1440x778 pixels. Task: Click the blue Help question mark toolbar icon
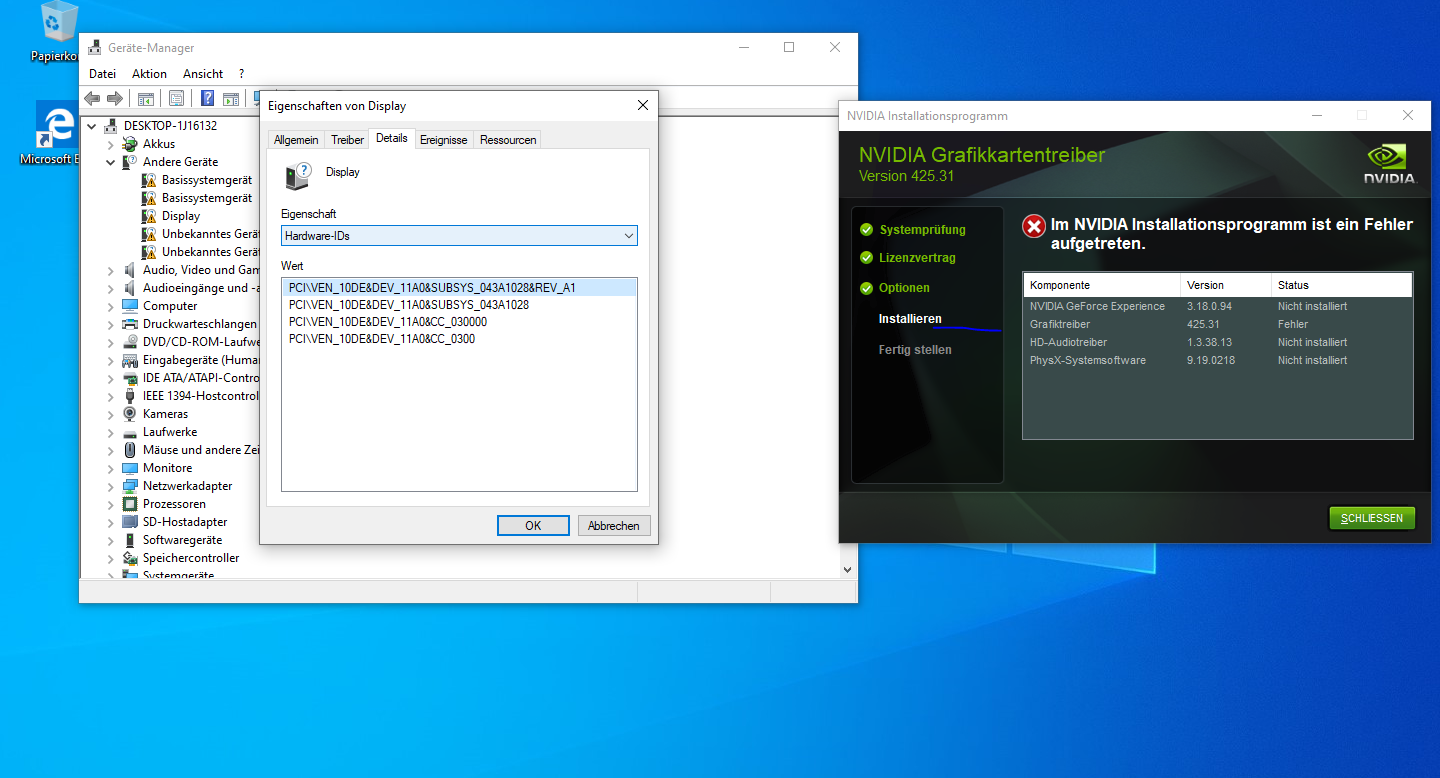(x=208, y=98)
